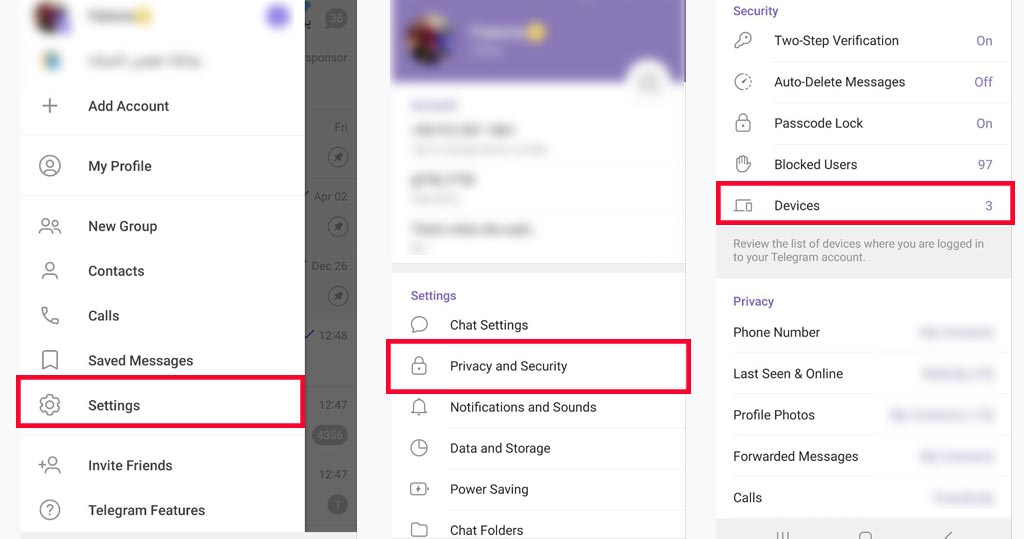The width and height of the screenshot is (1024, 539).
Task: Open Power Saving settings
Action: 538,489
